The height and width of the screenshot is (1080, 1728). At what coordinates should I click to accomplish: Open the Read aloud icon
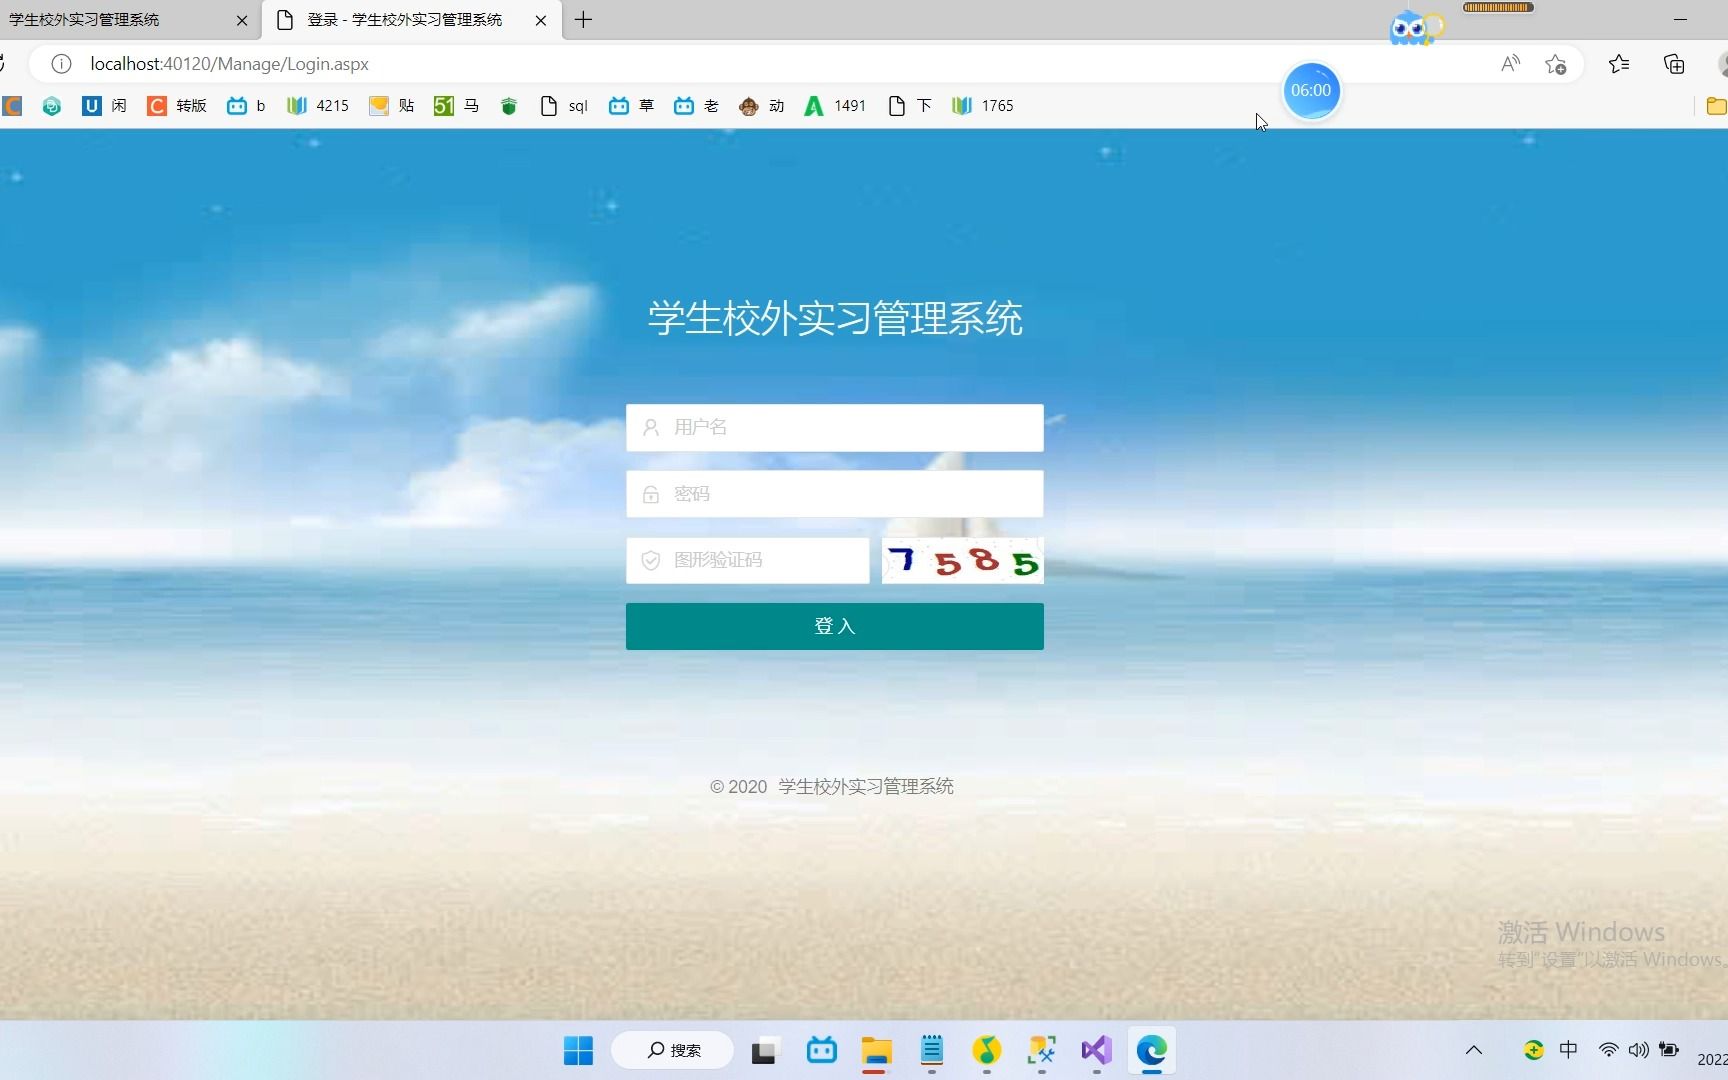(1510, 63)
